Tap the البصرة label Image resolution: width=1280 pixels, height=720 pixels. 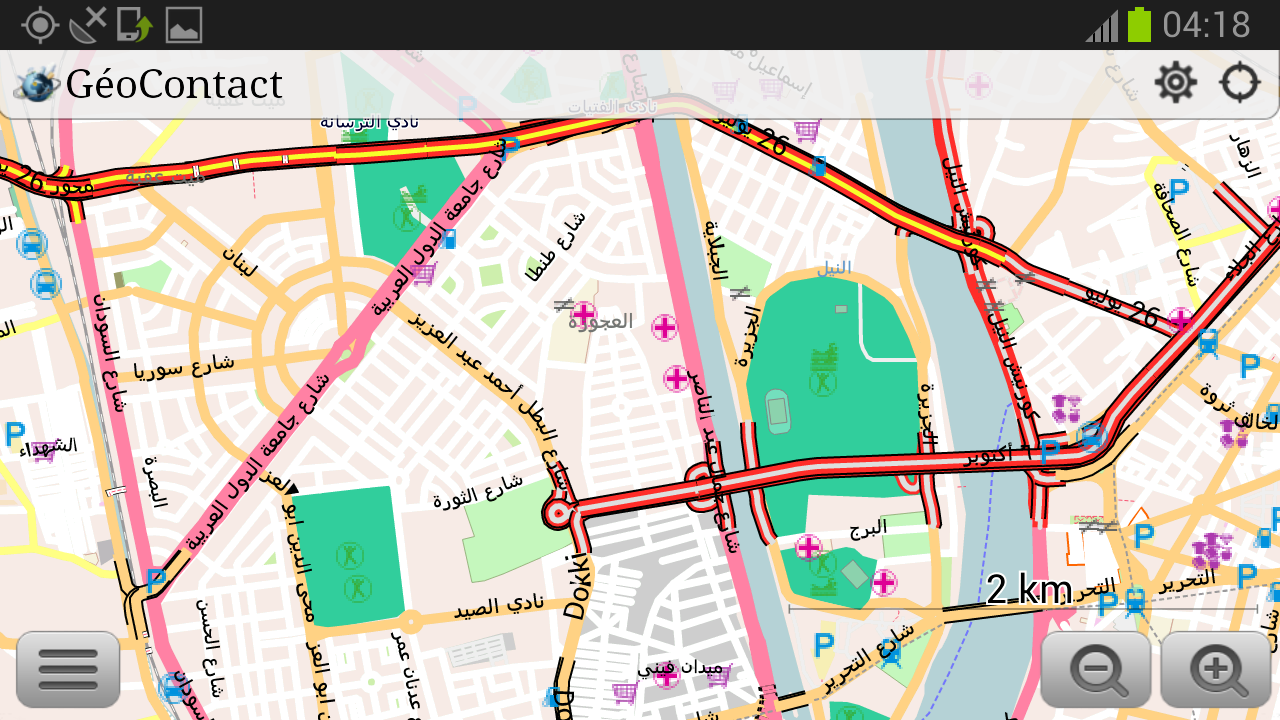(x=152, y=482)
